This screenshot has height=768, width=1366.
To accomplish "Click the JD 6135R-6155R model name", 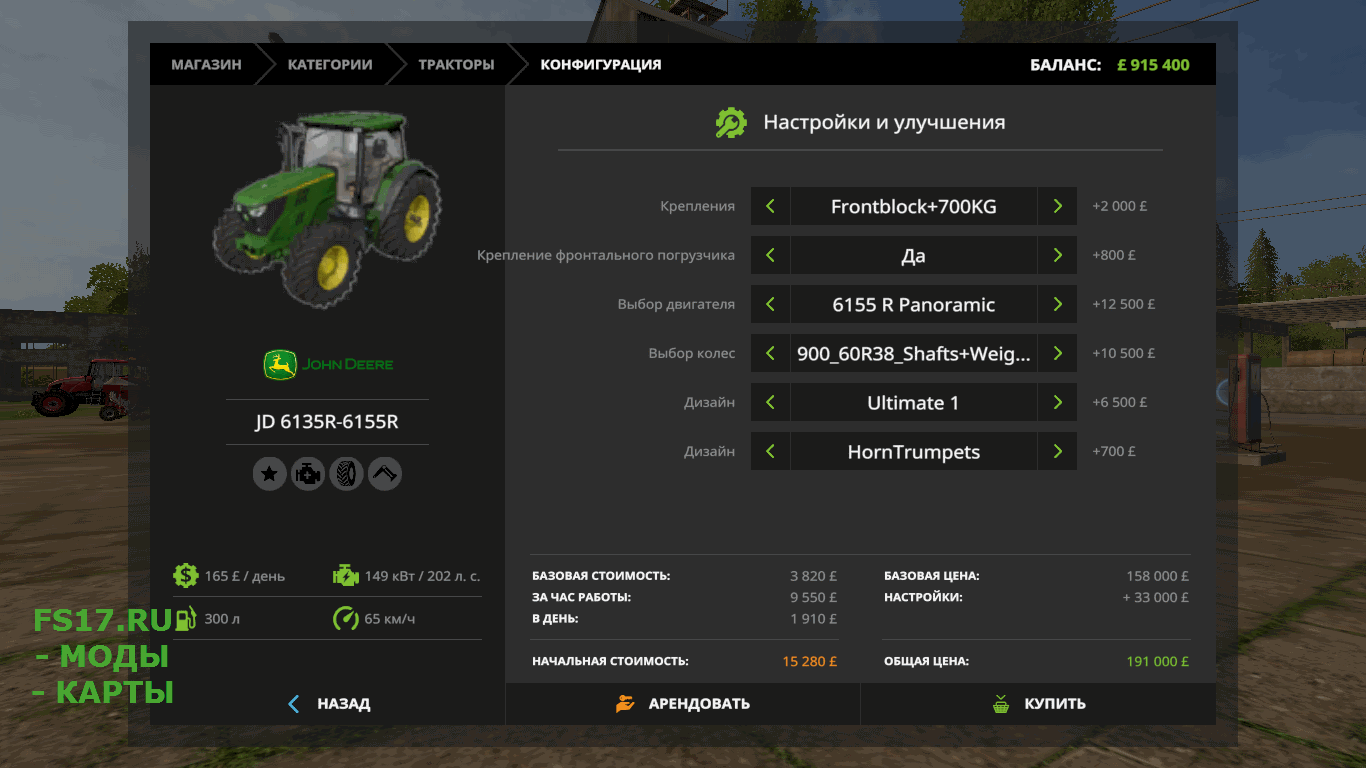I will point(327,422).
